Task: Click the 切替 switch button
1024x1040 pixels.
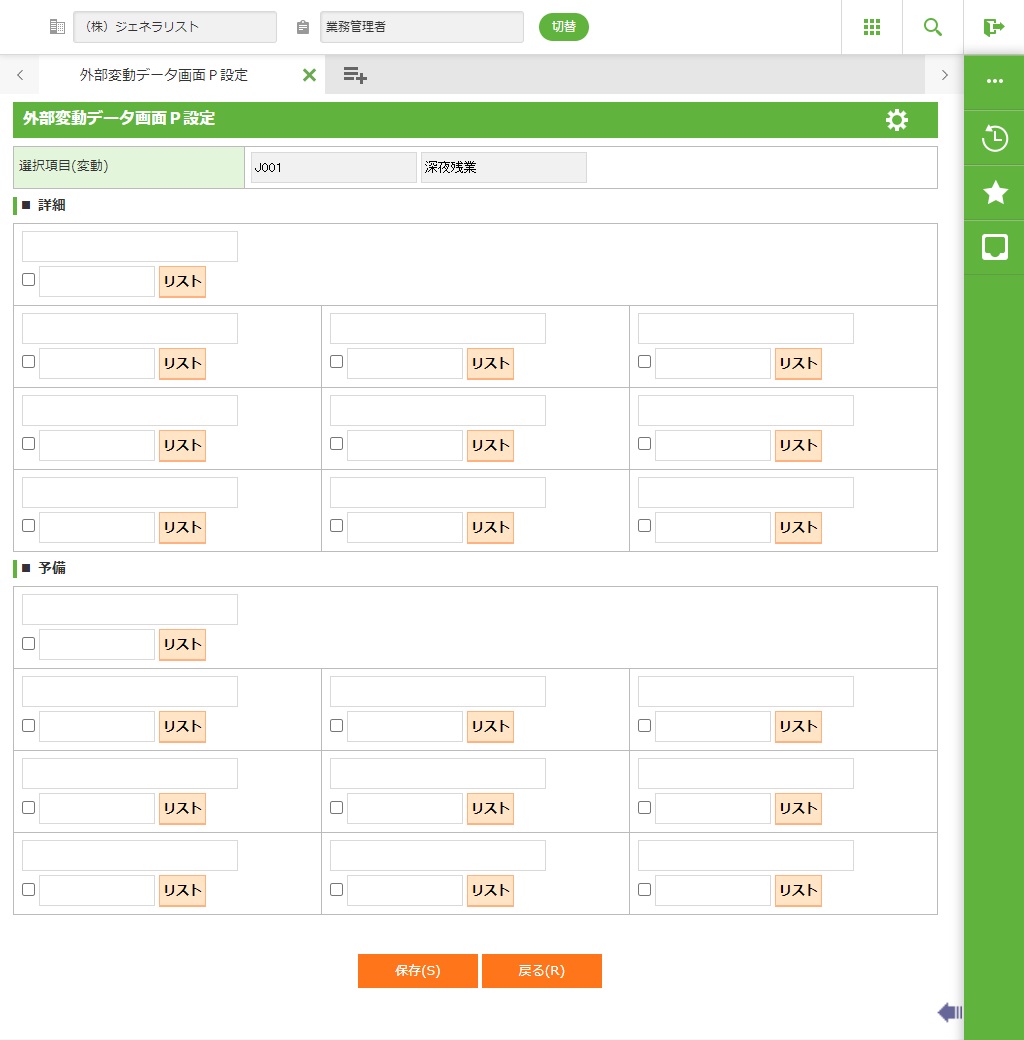Action: (564, 27)
